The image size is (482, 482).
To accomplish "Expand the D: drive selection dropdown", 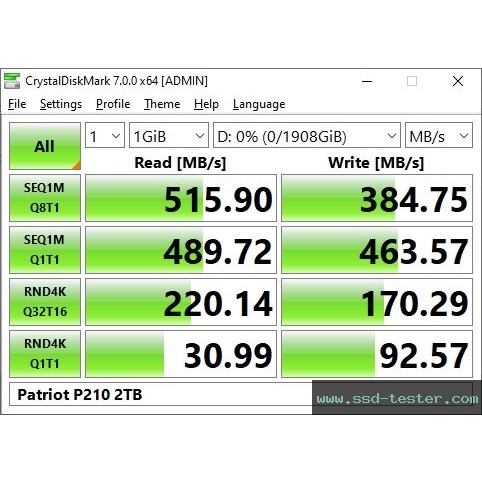I will [x=307, y=135].
